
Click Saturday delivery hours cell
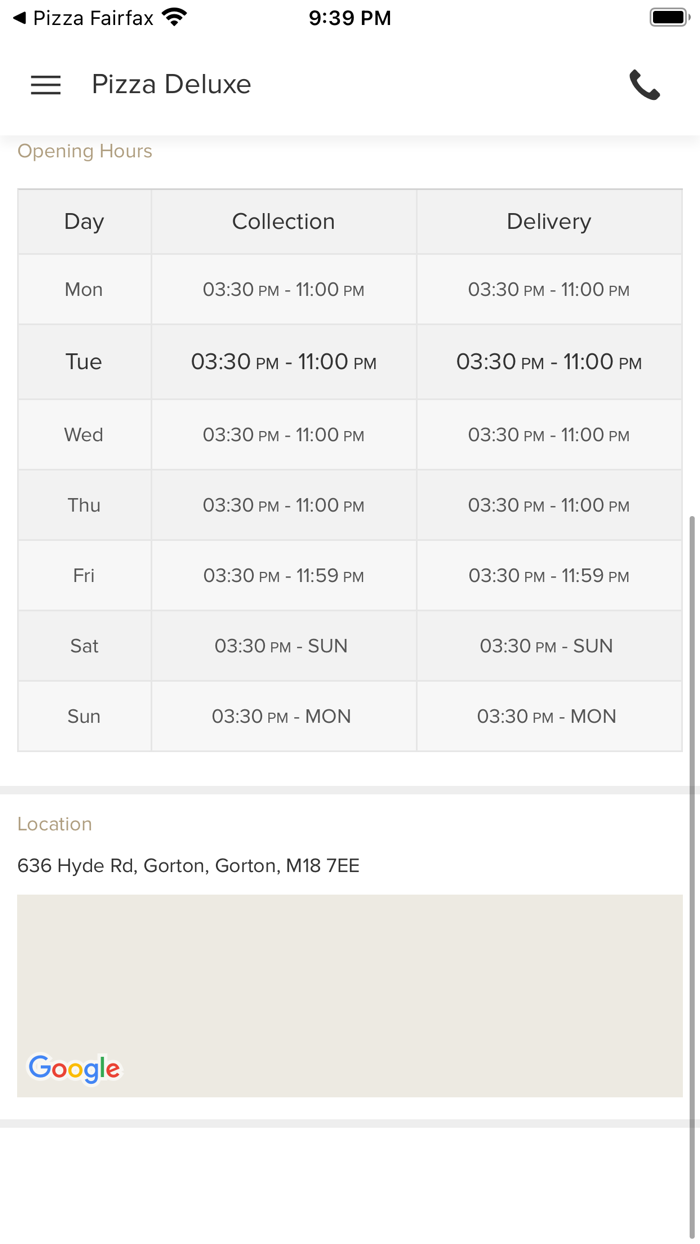pos(548,646)
